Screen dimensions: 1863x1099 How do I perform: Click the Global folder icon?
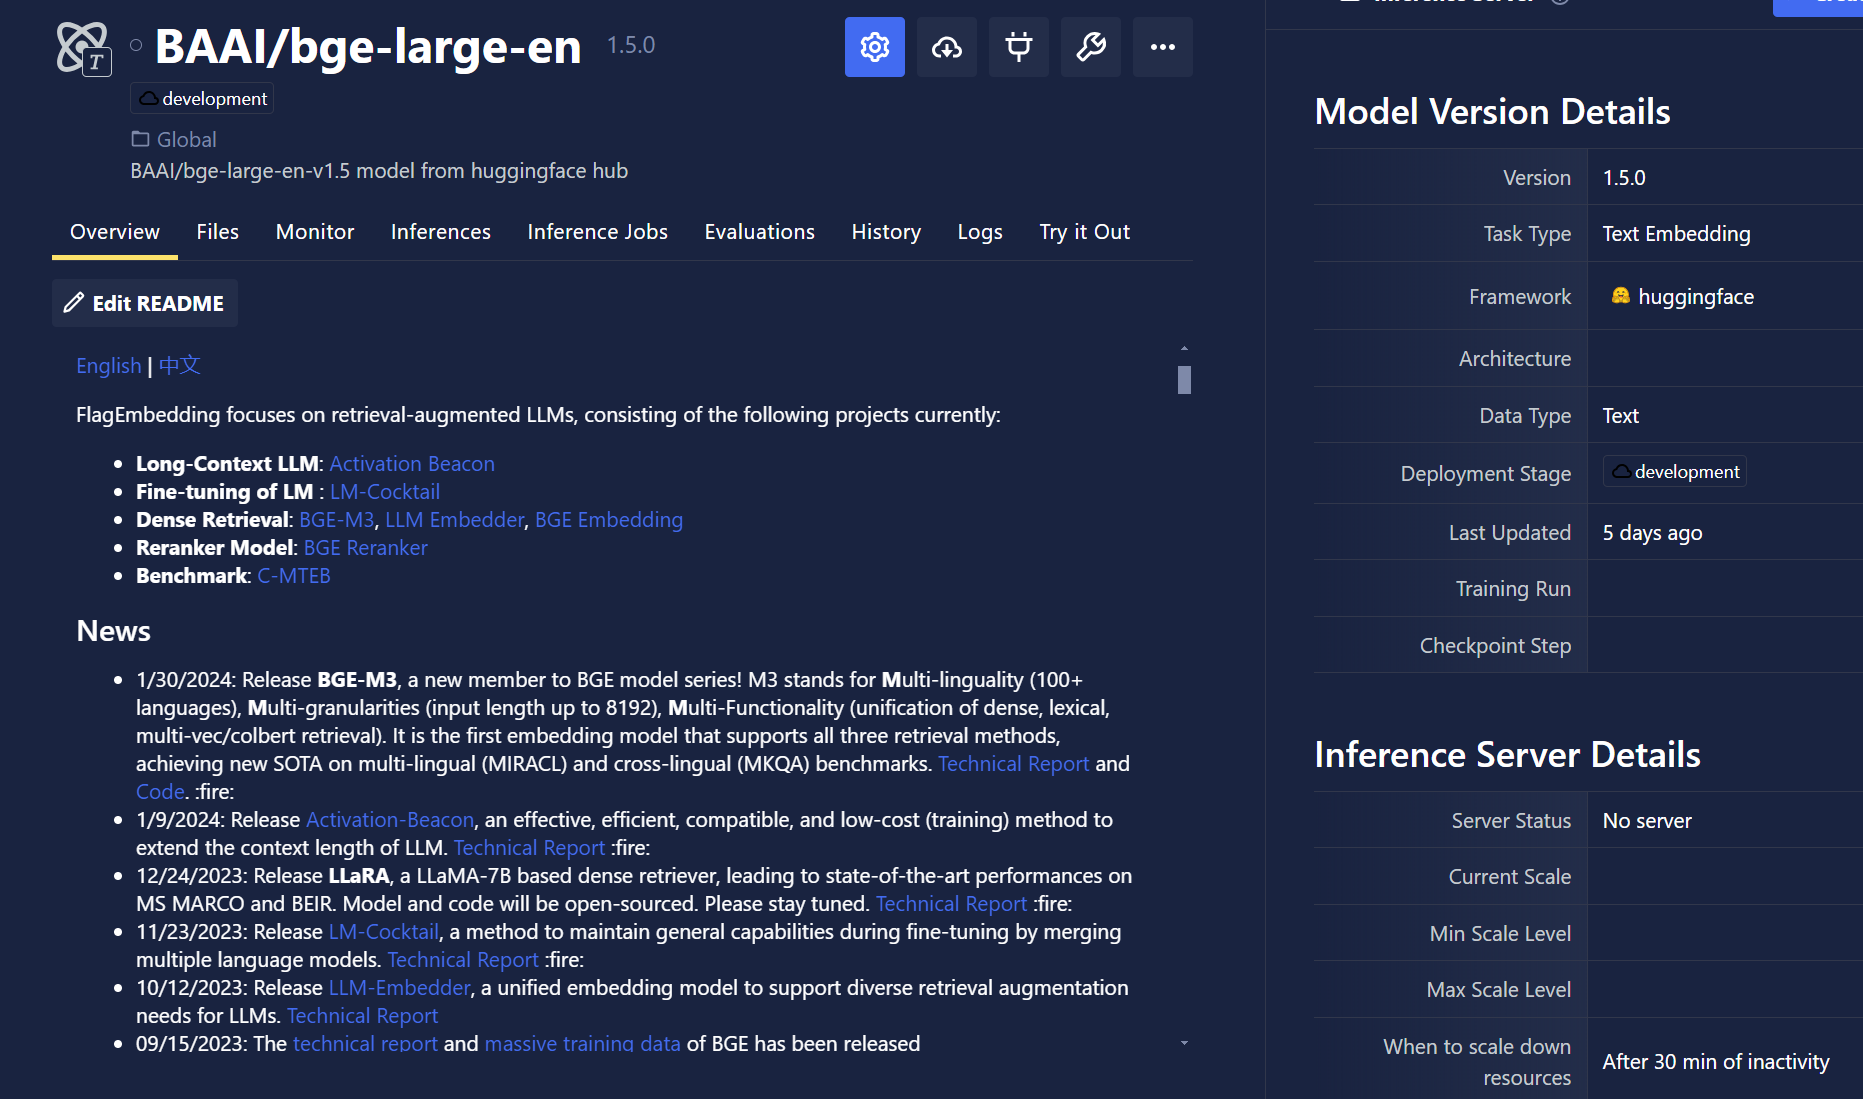pyautogui.click(x=141, y=139)
